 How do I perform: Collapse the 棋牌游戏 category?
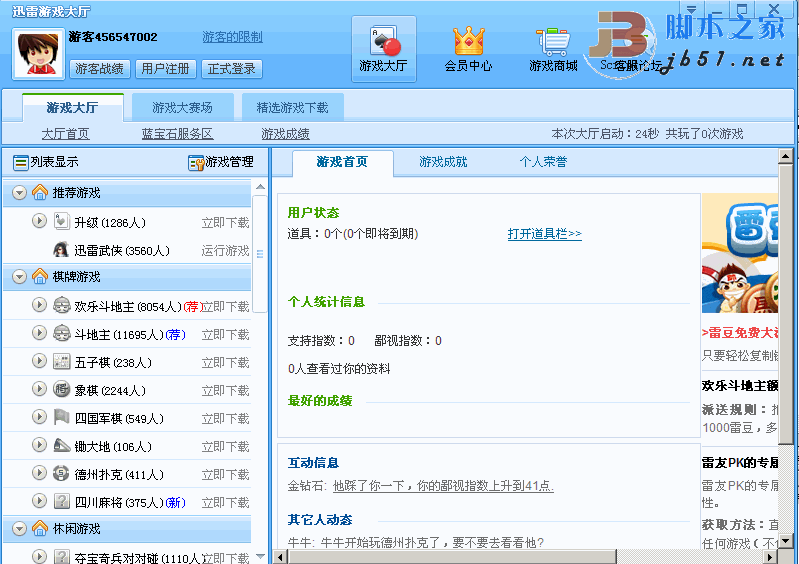click(19, 277)
